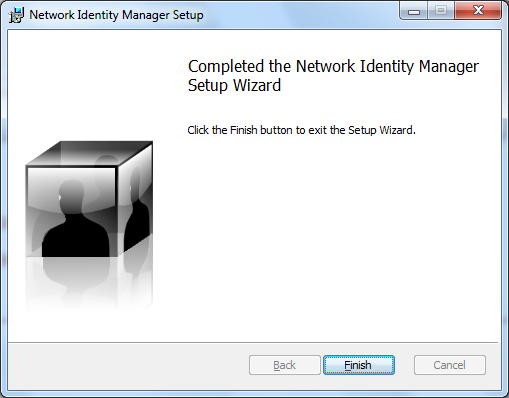Minimize the Network Identity Manager Setup window
This screenshot has height=398, width=509.
click(x=414, y=11)
